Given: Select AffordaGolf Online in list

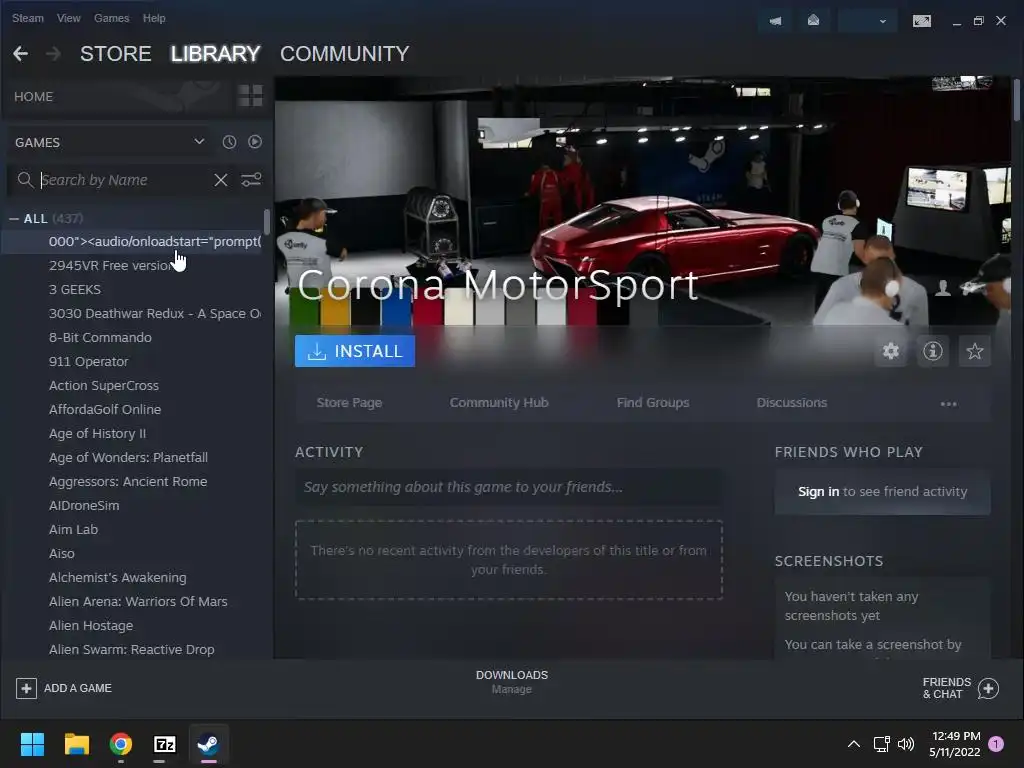Looking at the screenshot, I should coord(104,409).
